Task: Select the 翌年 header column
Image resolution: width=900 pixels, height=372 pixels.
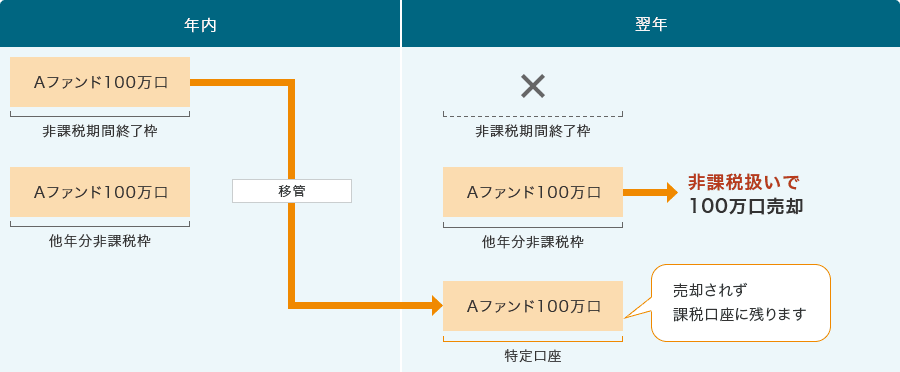Action: coord(651,24)
